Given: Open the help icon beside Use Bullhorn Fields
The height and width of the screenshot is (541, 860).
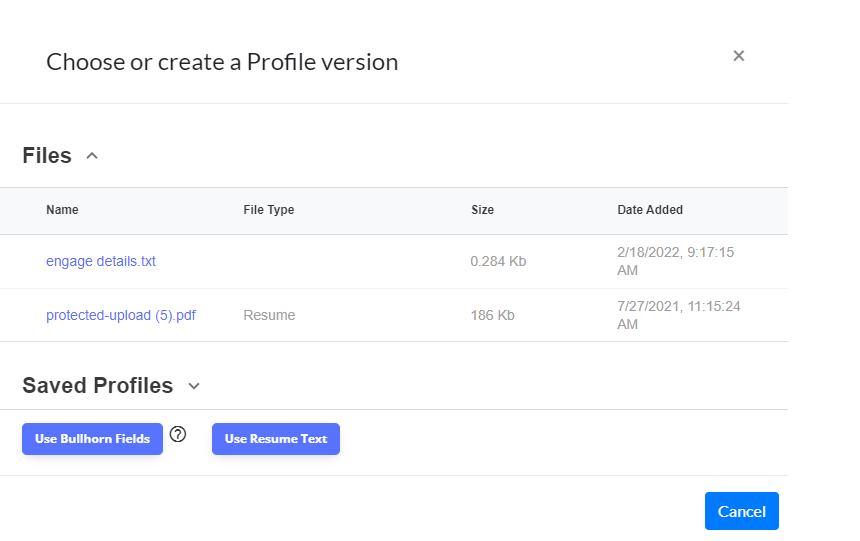Looking at the screenshot, I should (x=178, y=434).
